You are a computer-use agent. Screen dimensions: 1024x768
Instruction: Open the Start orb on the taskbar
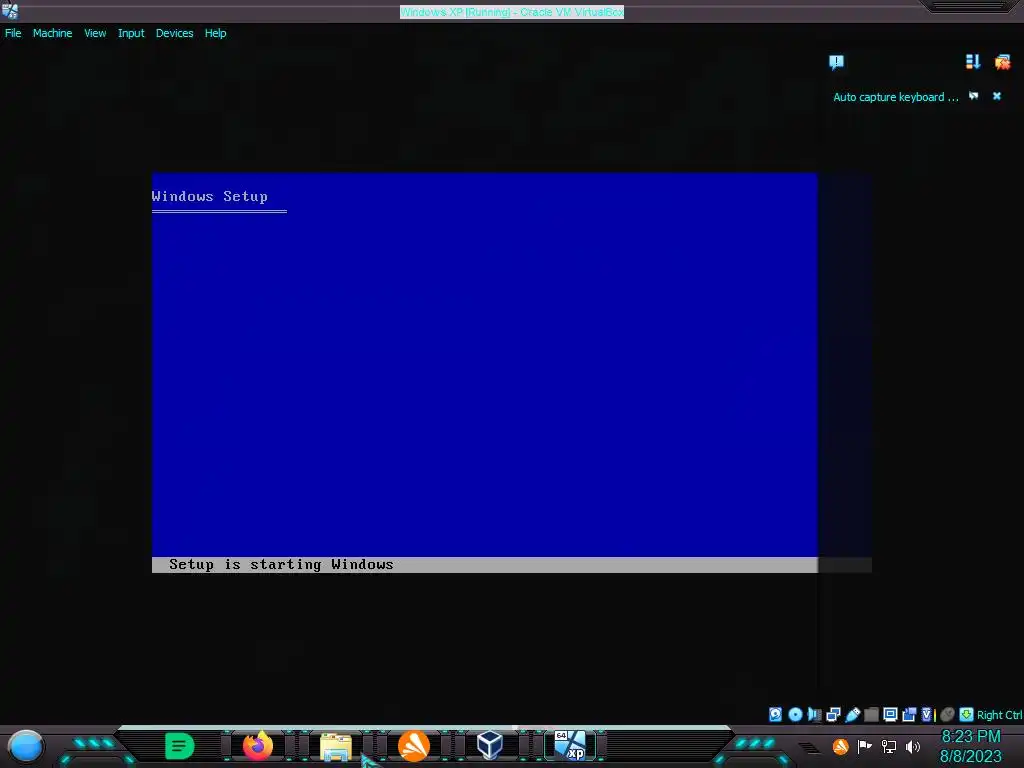pyautogui.click(x=25, y=746)
